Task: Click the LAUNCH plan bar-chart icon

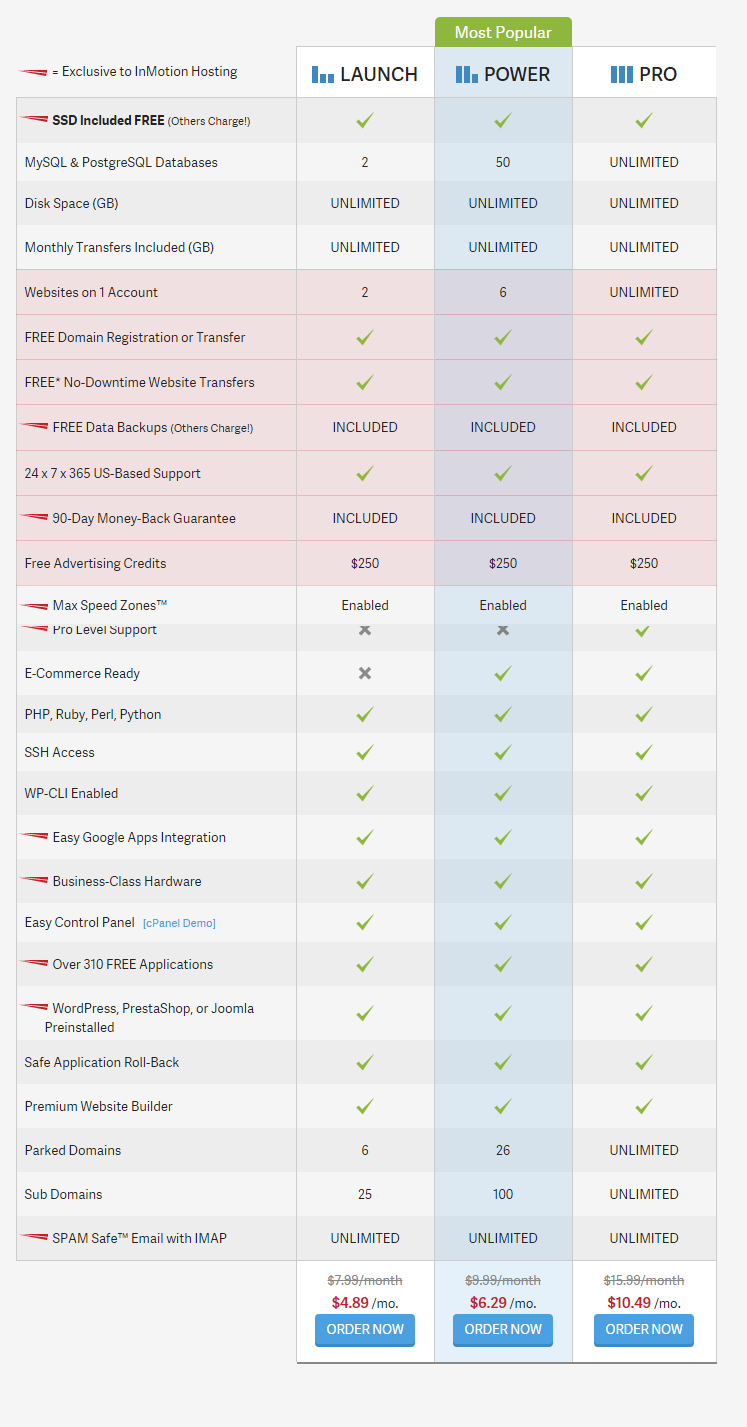Action: [x=323, y=75]
